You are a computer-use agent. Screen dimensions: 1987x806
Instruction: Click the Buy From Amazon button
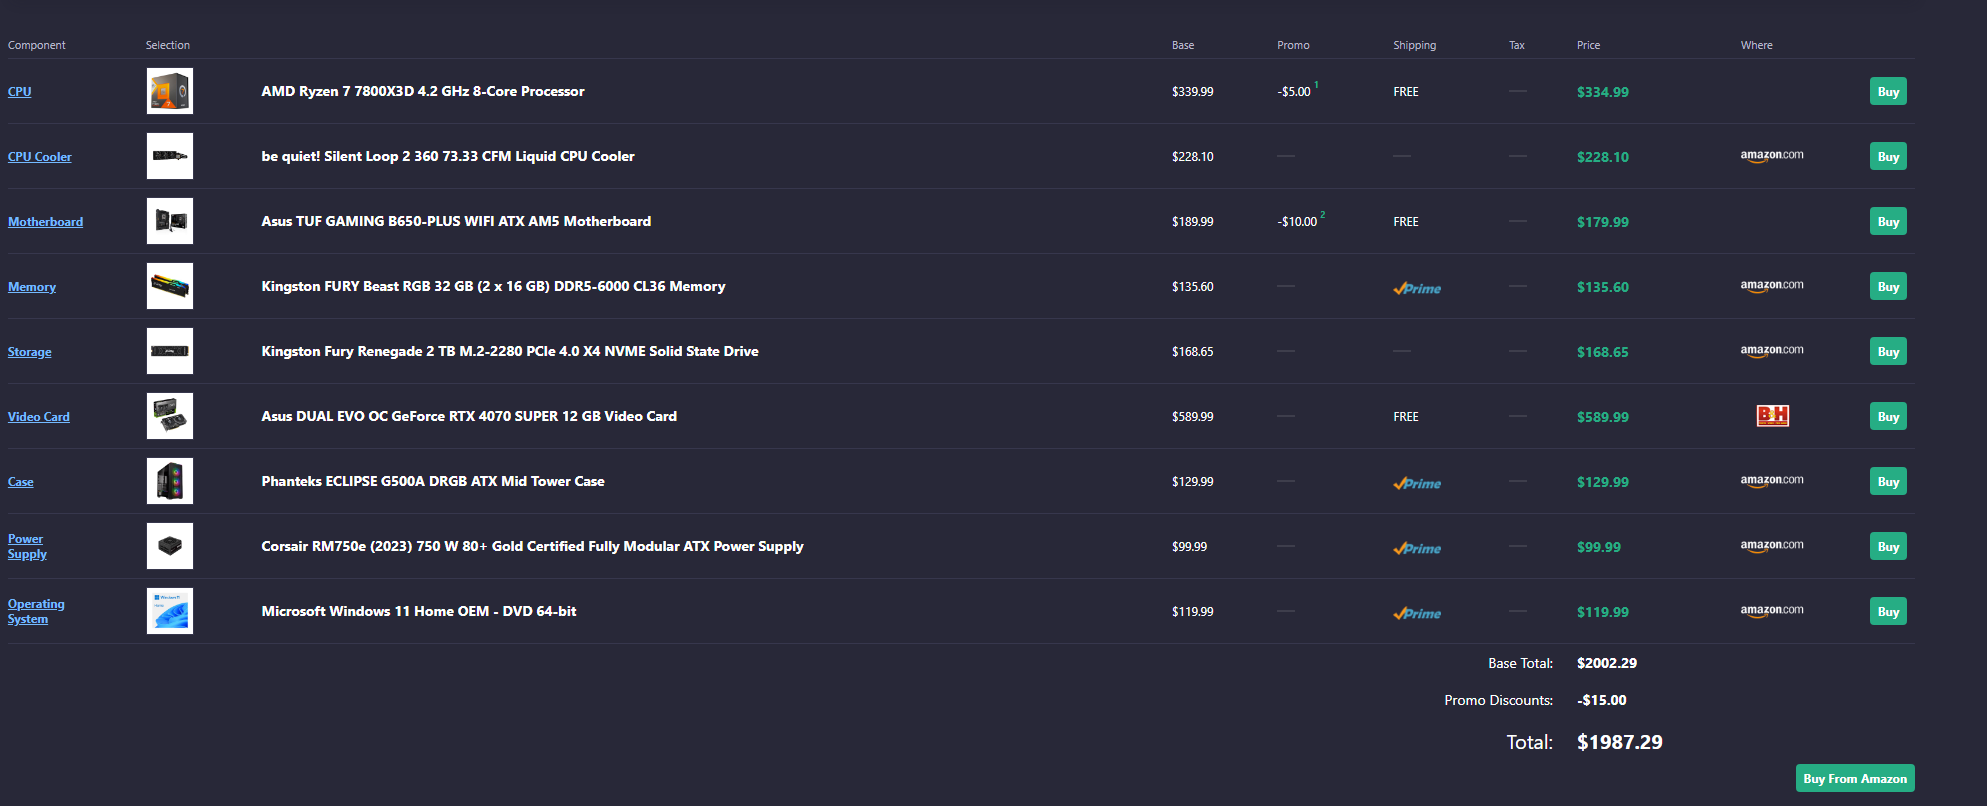click(1855, 778)
